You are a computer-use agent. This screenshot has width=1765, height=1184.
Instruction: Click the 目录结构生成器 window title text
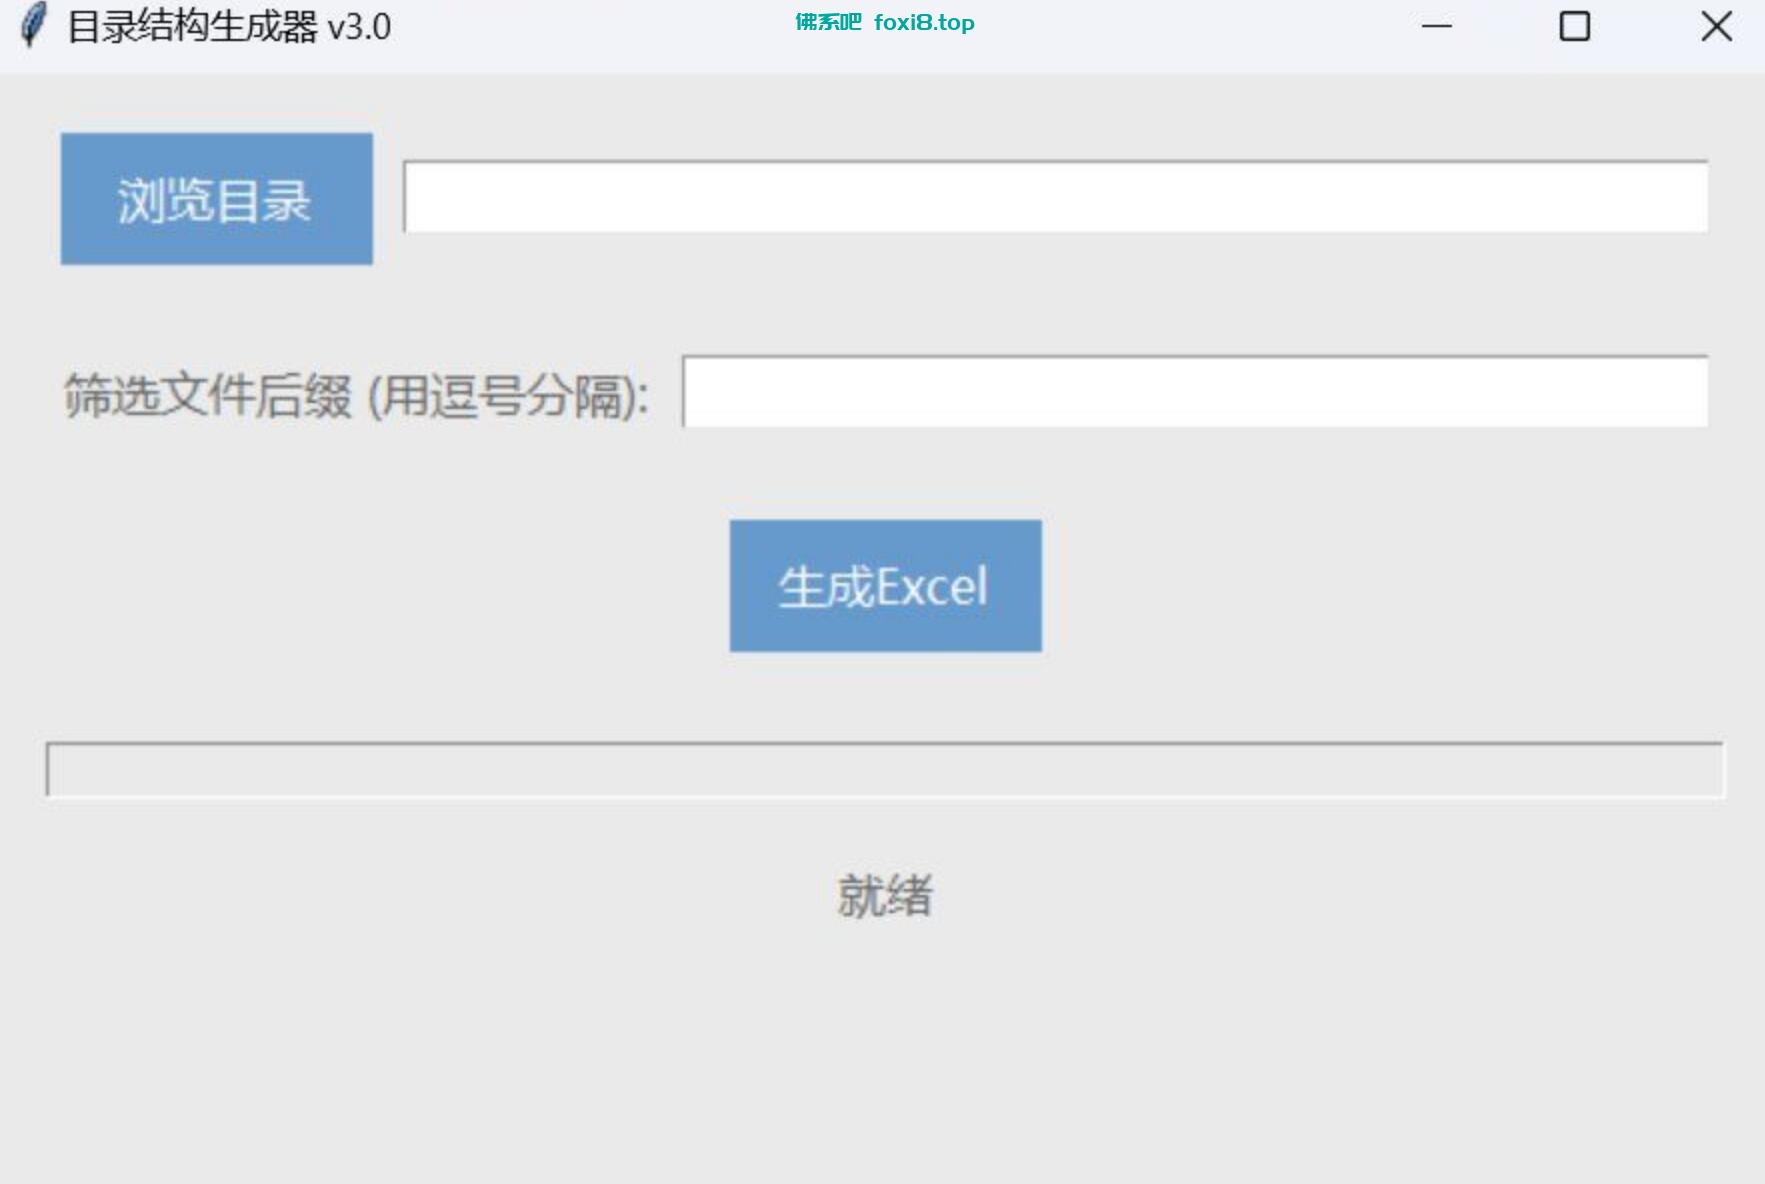[192, 27]
